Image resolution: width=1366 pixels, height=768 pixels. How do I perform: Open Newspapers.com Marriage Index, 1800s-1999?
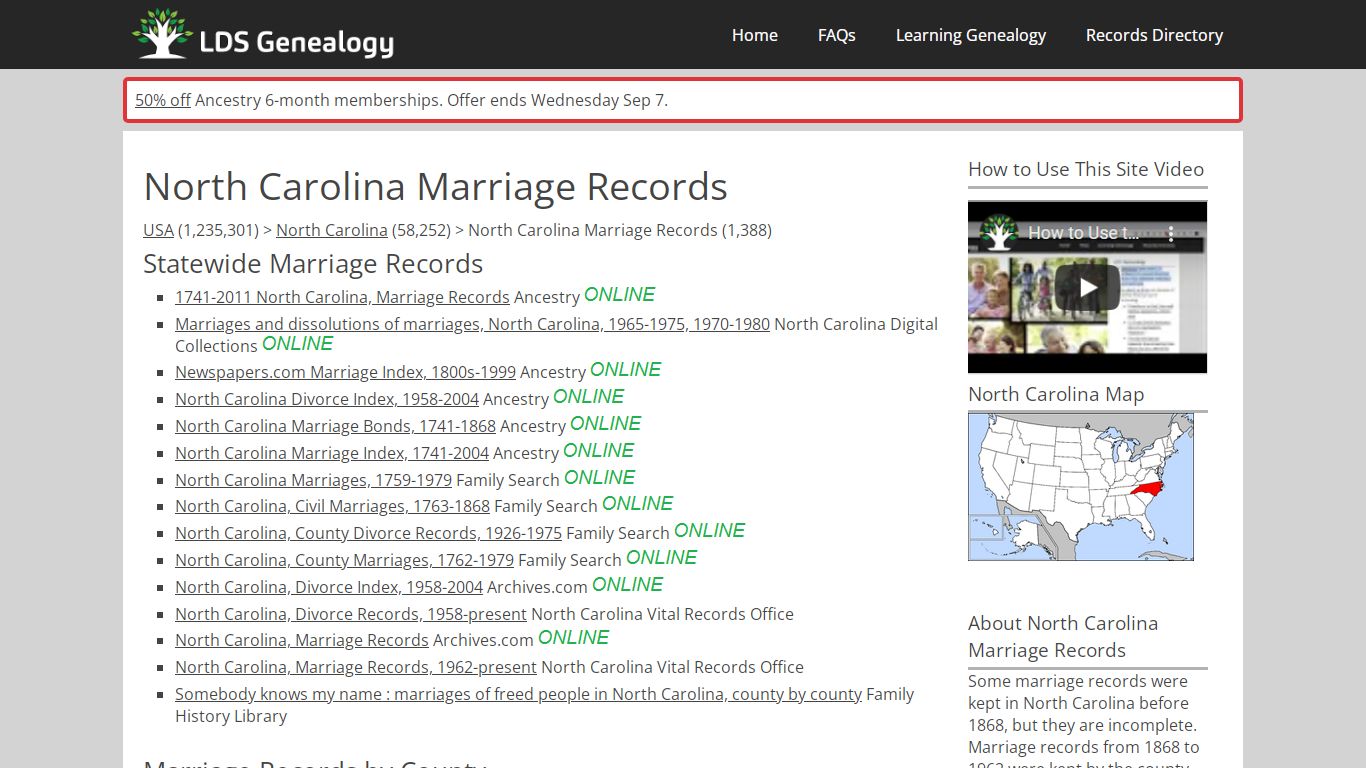pyautogui.click(x=345, y=372)
